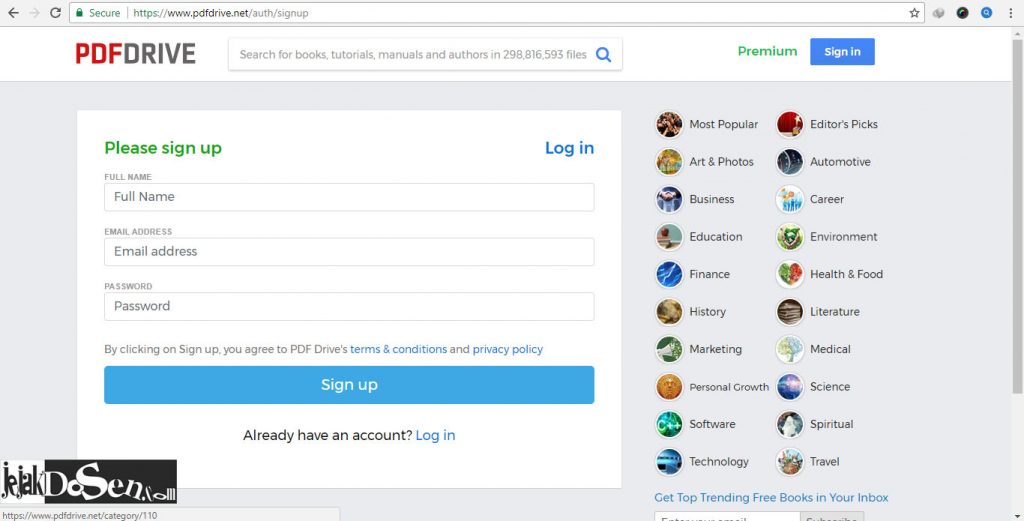Viewport: 1024px width, 521px height.
Task: Reload the page in browser
Action: pos(56,13)
